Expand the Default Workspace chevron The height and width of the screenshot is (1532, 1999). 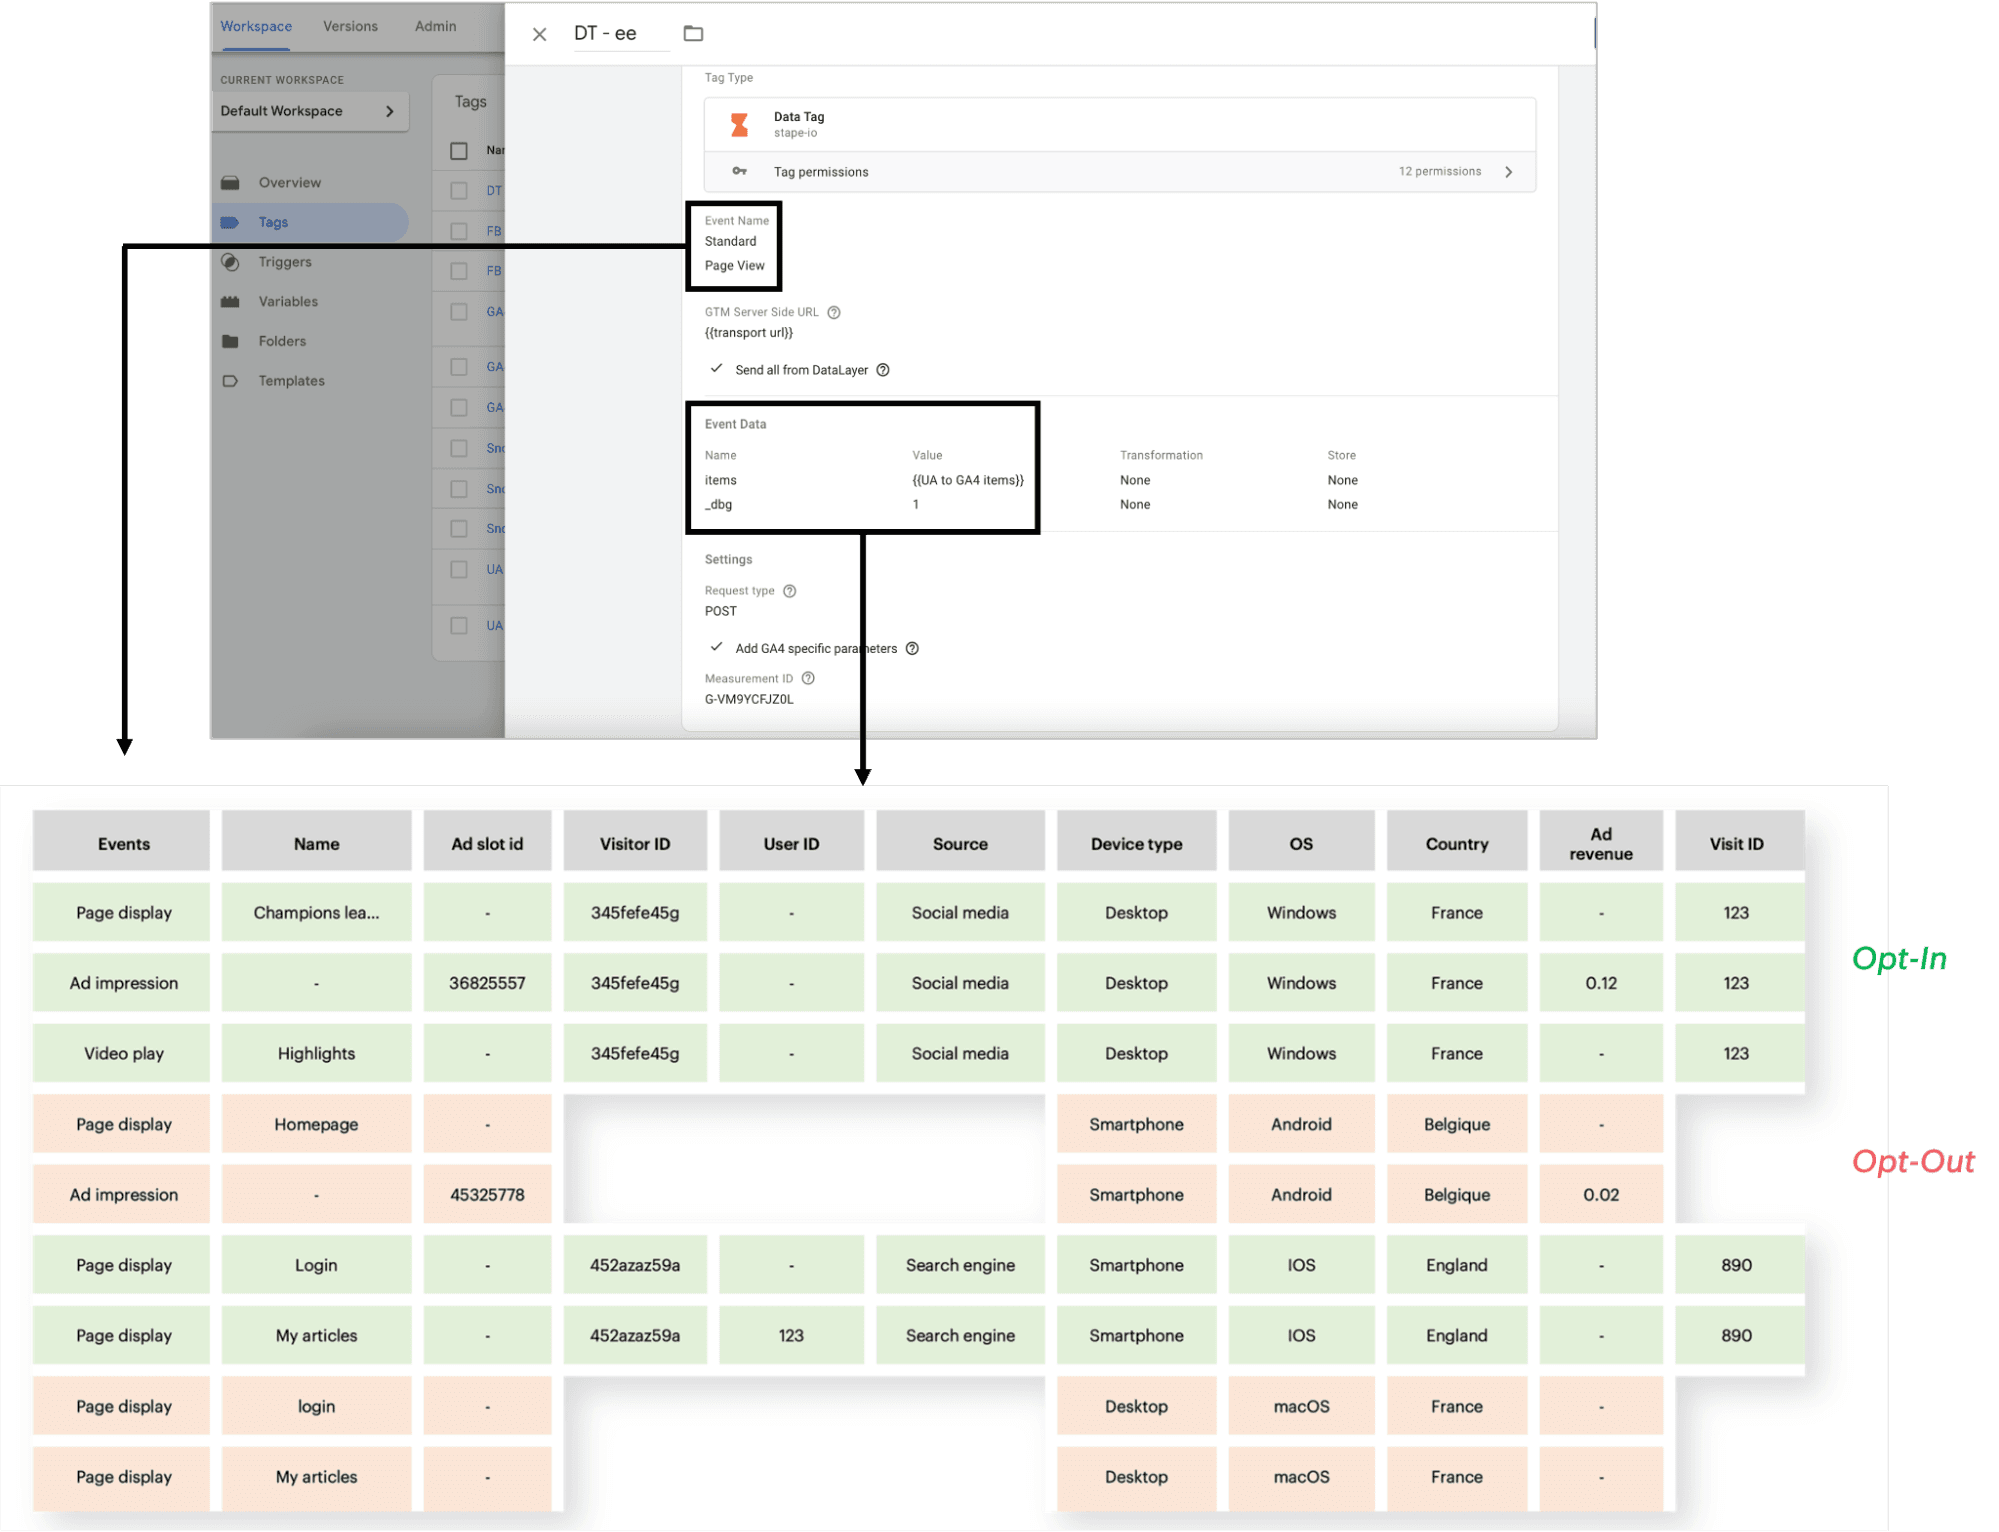(392, 111)
